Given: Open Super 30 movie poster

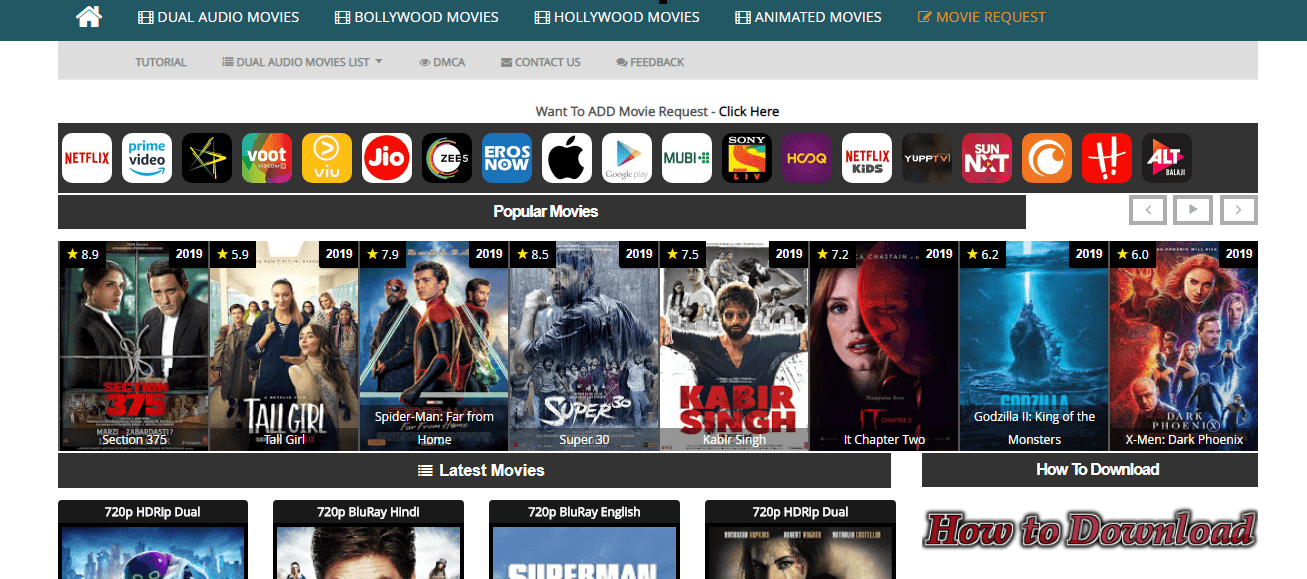Looking at the screenshot, I should [584, 346].
